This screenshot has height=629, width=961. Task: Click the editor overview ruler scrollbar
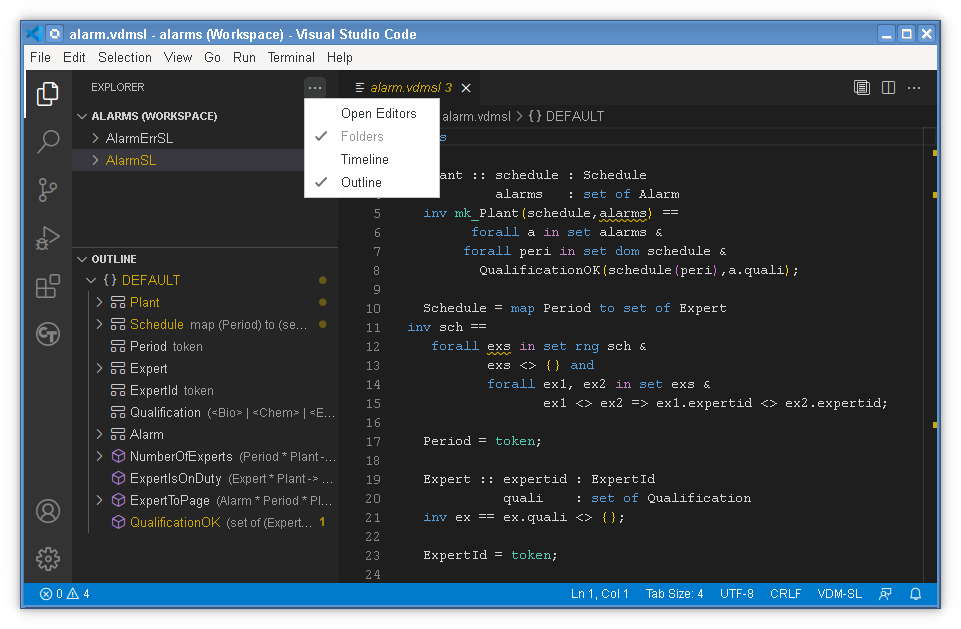tap(933, 300)
